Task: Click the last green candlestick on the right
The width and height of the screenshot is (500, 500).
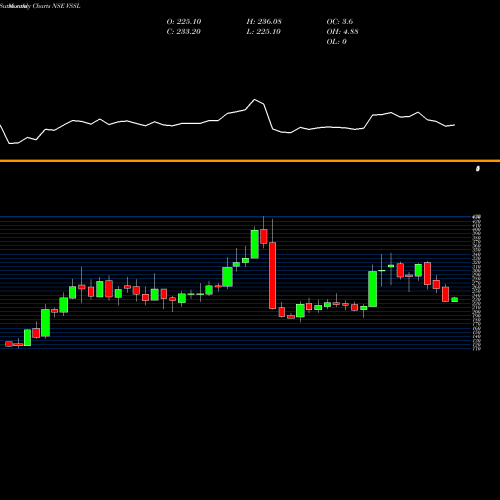Action: click(x=455, y=300)
